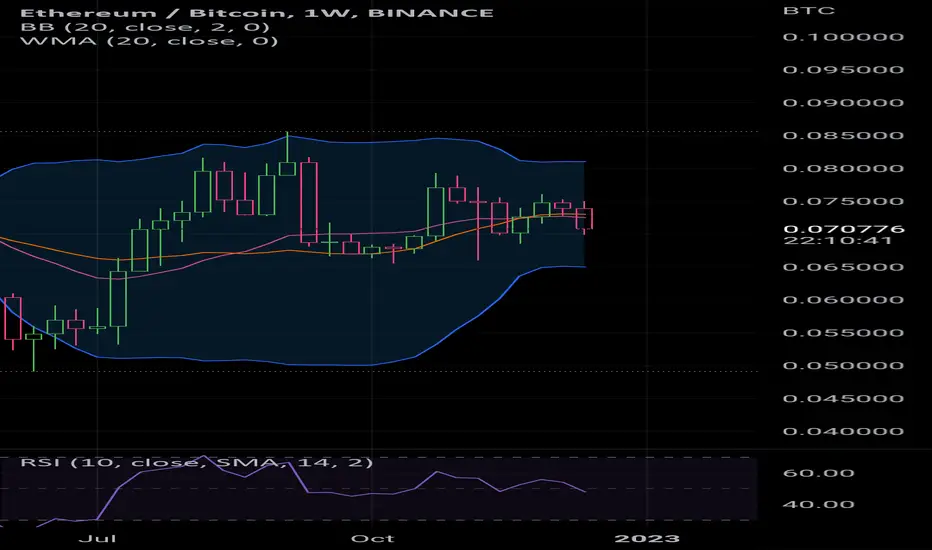Click the 0.050000 price axis label

tap(843, 366)
